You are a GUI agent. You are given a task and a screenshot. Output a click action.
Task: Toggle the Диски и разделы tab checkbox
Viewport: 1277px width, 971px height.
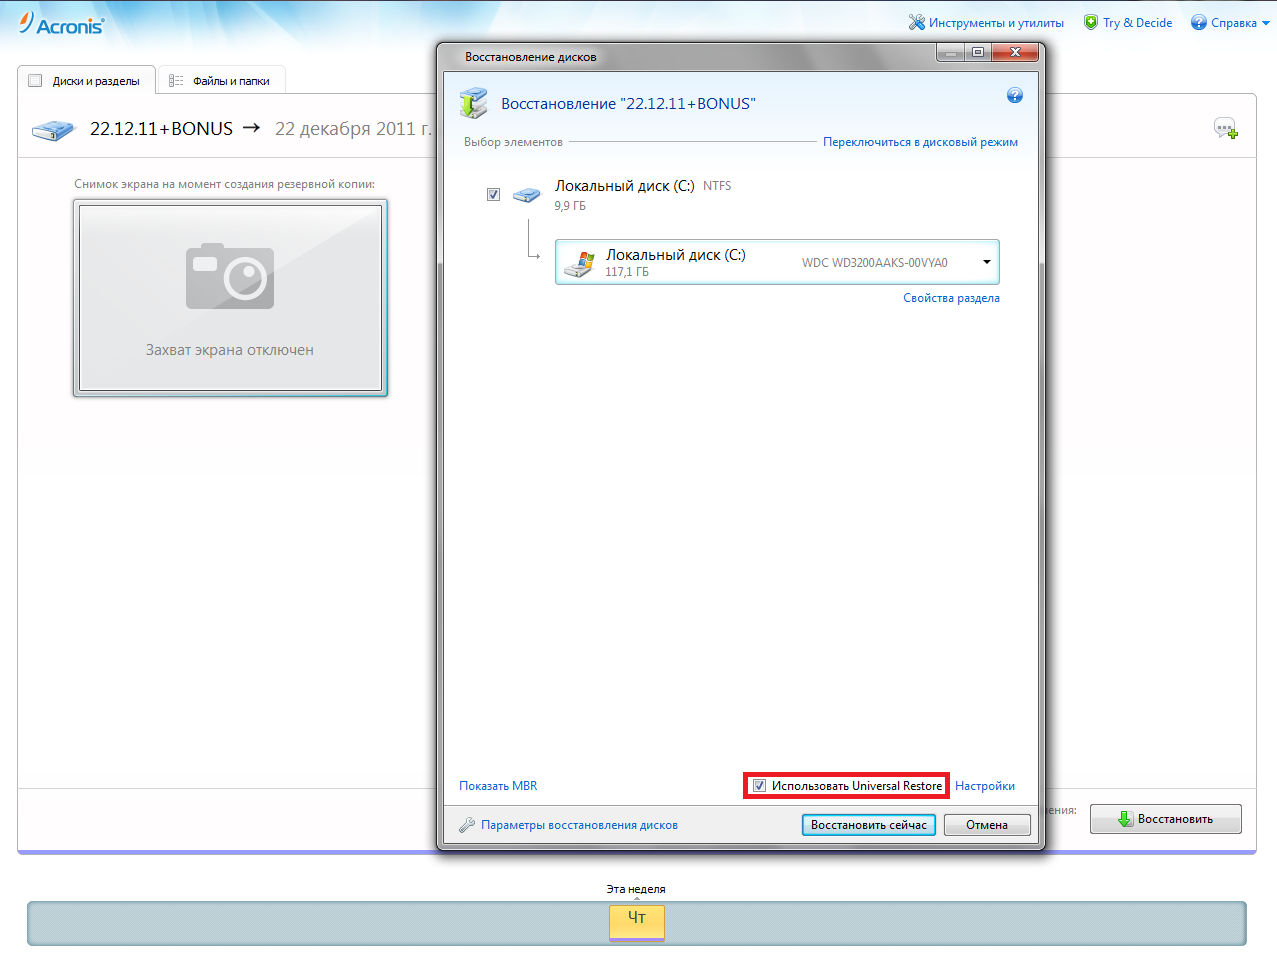click(36, 81)
